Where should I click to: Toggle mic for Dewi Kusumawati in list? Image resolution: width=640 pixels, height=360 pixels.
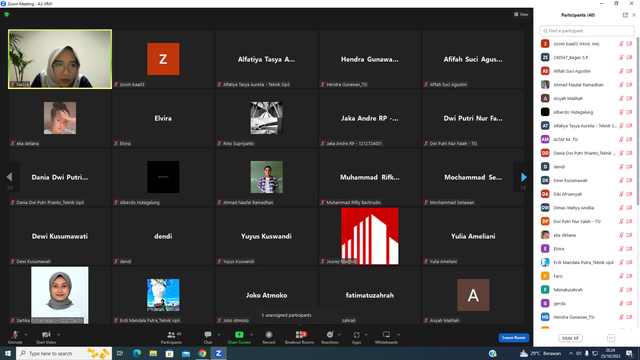click(621, 180)
